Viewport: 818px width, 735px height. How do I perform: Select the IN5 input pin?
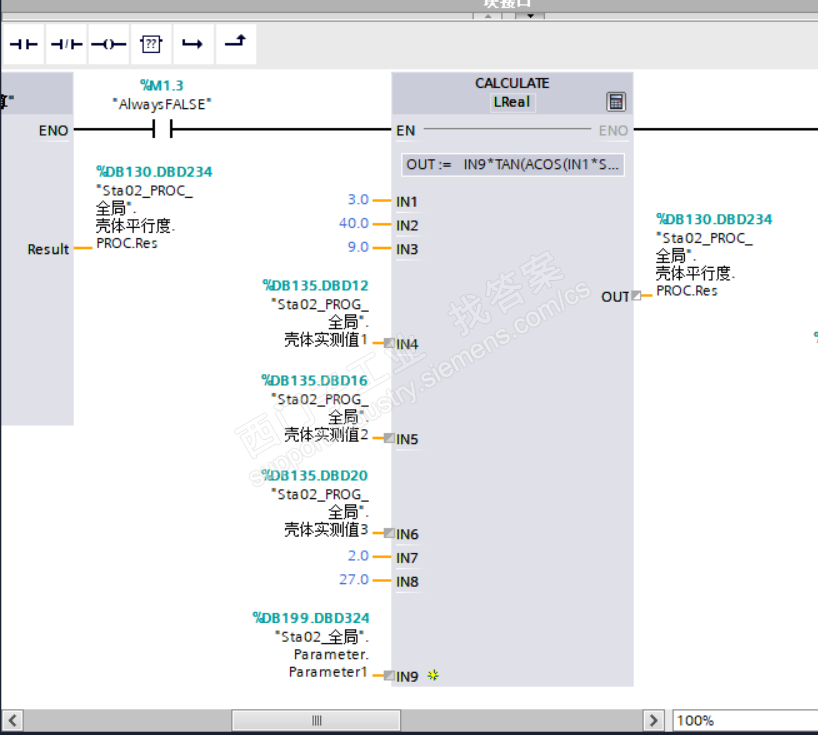(x=407, y=439)
